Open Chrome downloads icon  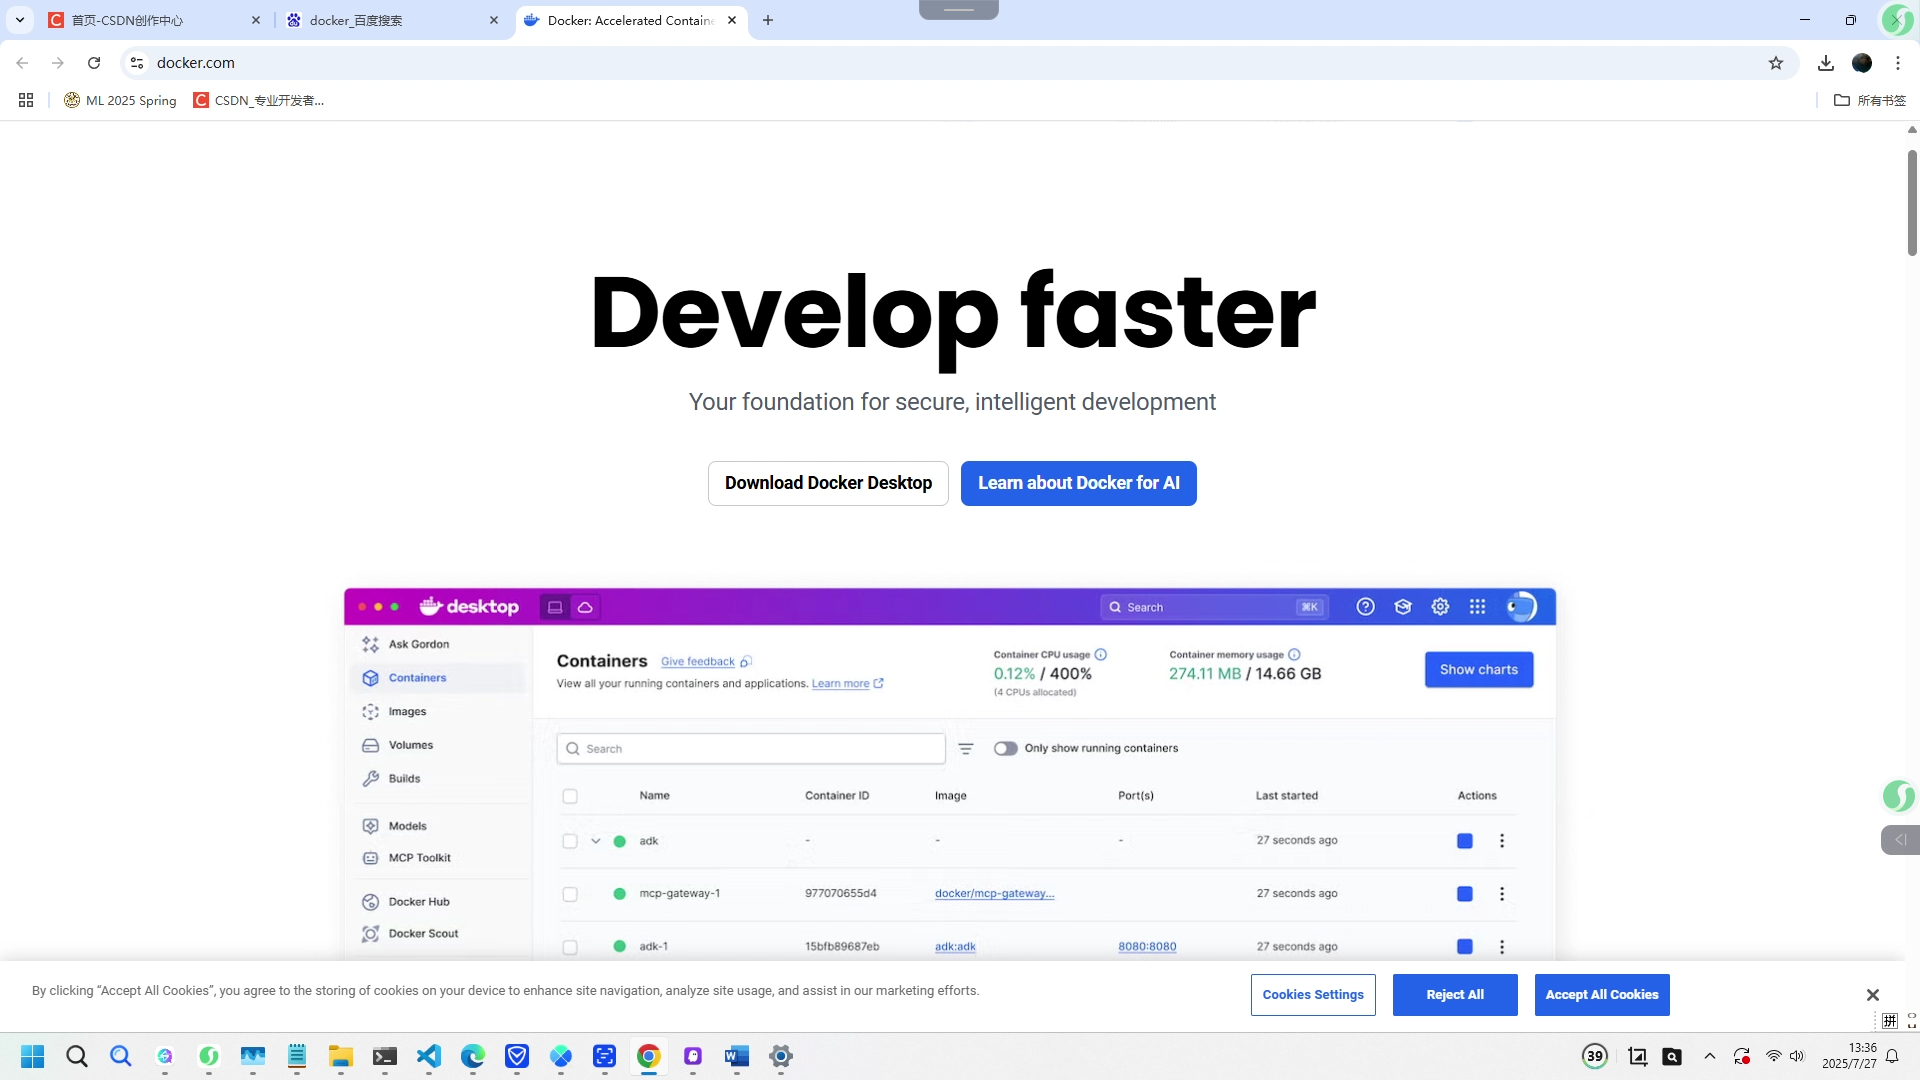pyautogui.click(x=1826, y=63)
